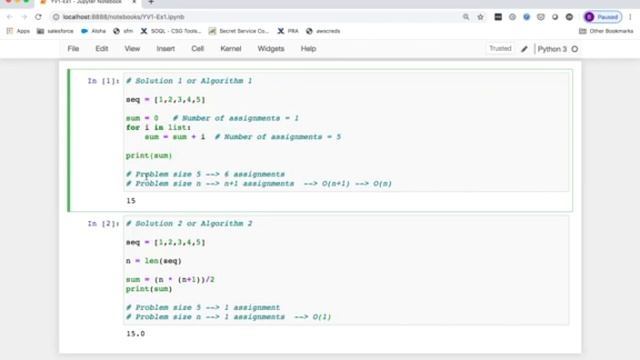Select the Solution 1 code cell editor

pyautogui.click(x=346, y=132)
